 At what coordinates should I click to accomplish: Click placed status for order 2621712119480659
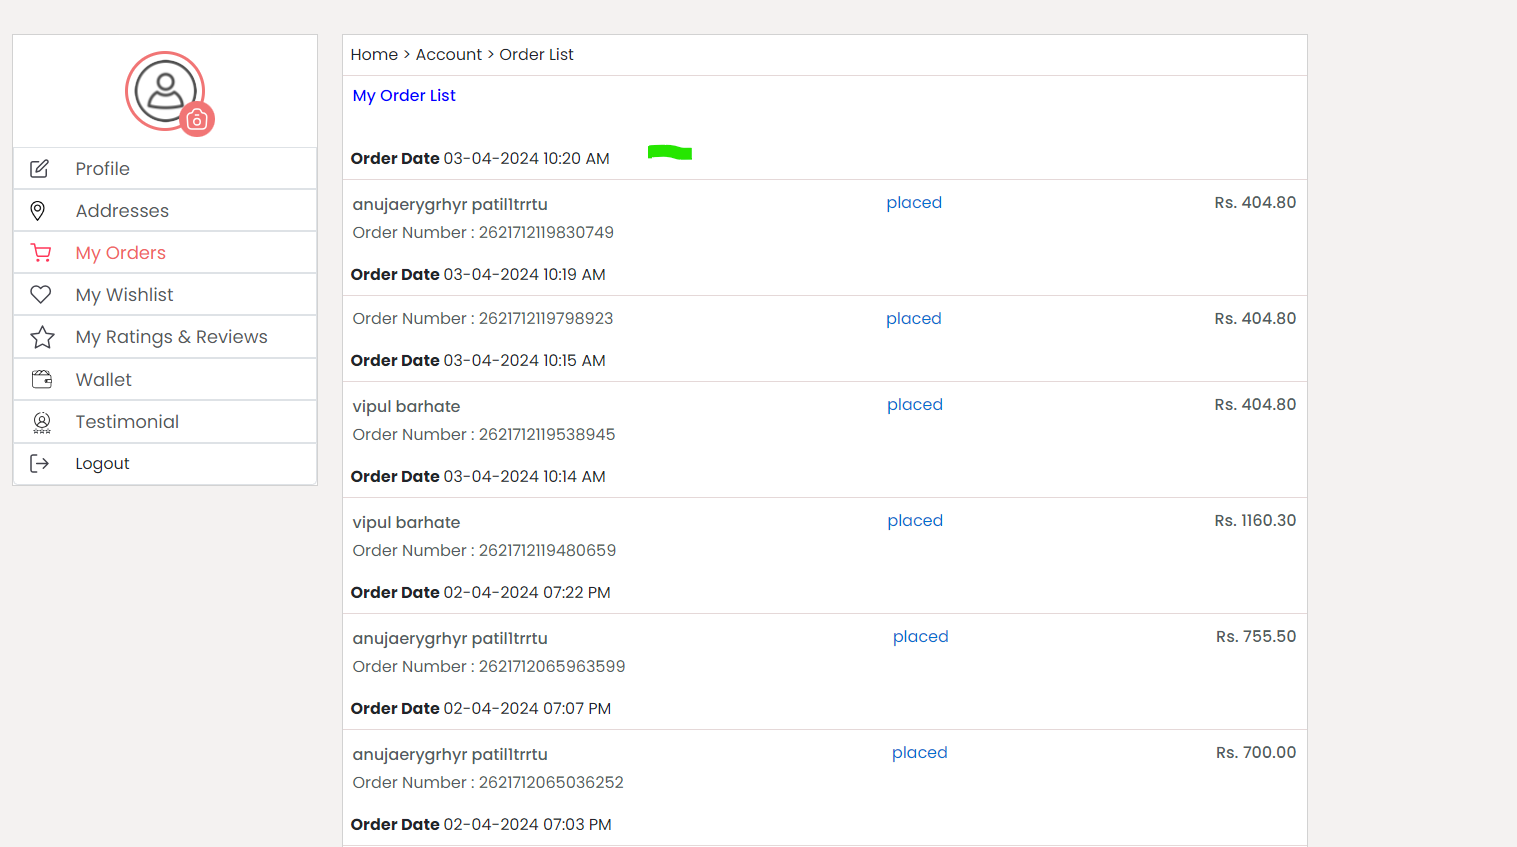click(915, 521)
